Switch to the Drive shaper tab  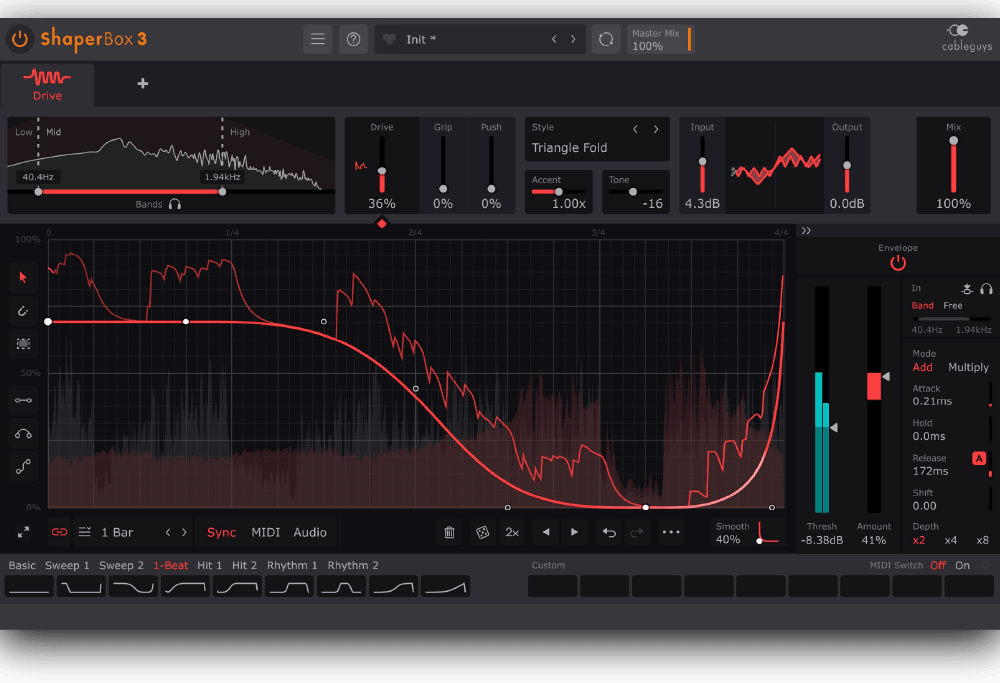(x=47, y=85)
